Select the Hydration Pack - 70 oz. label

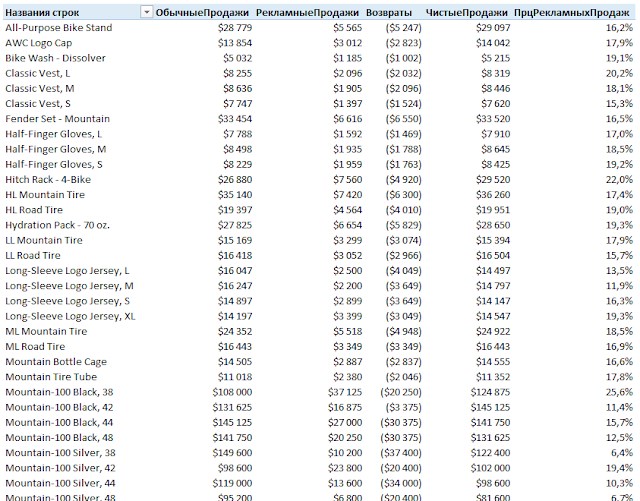[x=57, y=225]
